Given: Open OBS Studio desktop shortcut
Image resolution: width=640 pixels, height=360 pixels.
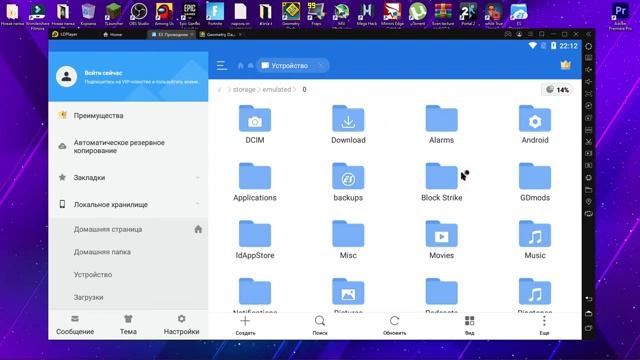Looking at the screenshot, I should pyautogui.click(x=139, y=14).
